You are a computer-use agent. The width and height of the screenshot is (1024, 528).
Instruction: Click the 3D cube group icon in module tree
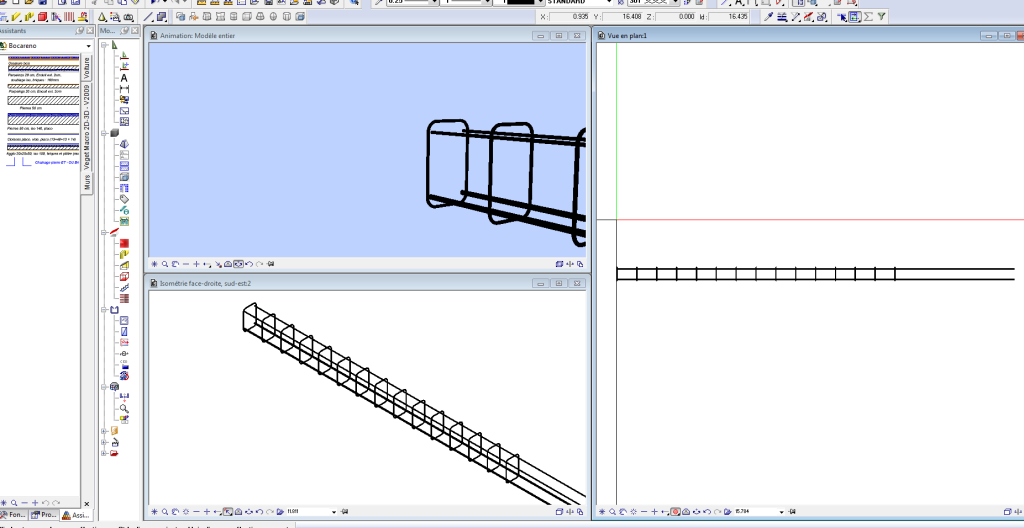(114, 133)
